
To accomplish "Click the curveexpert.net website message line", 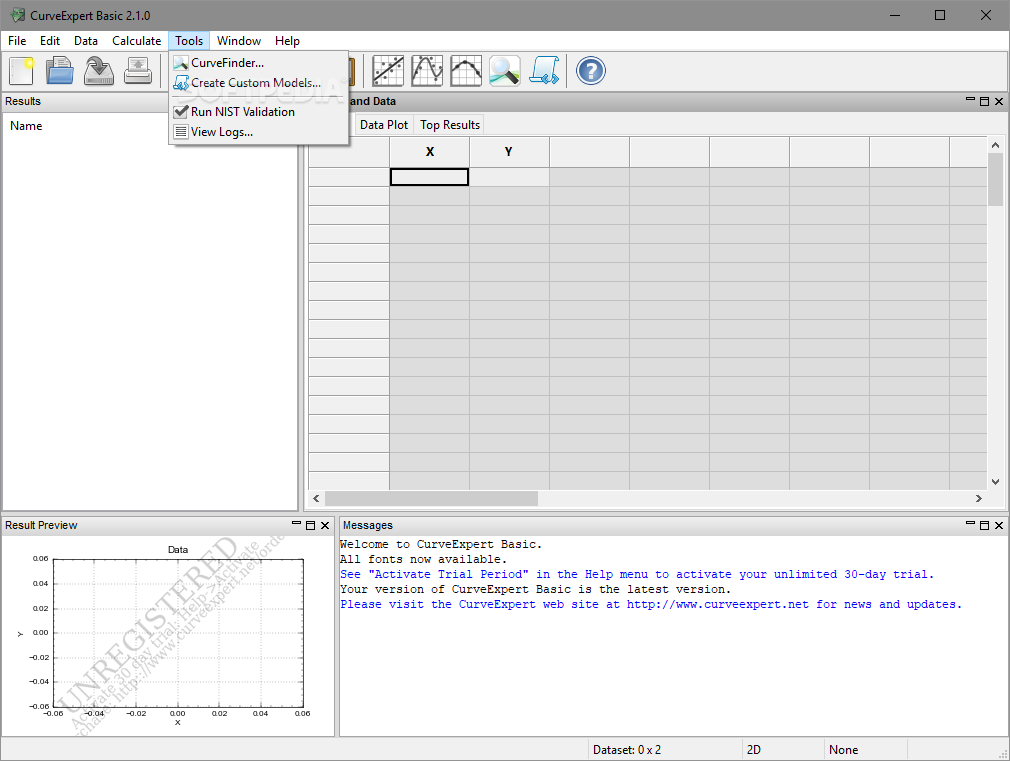I will [x=651, y=604].
